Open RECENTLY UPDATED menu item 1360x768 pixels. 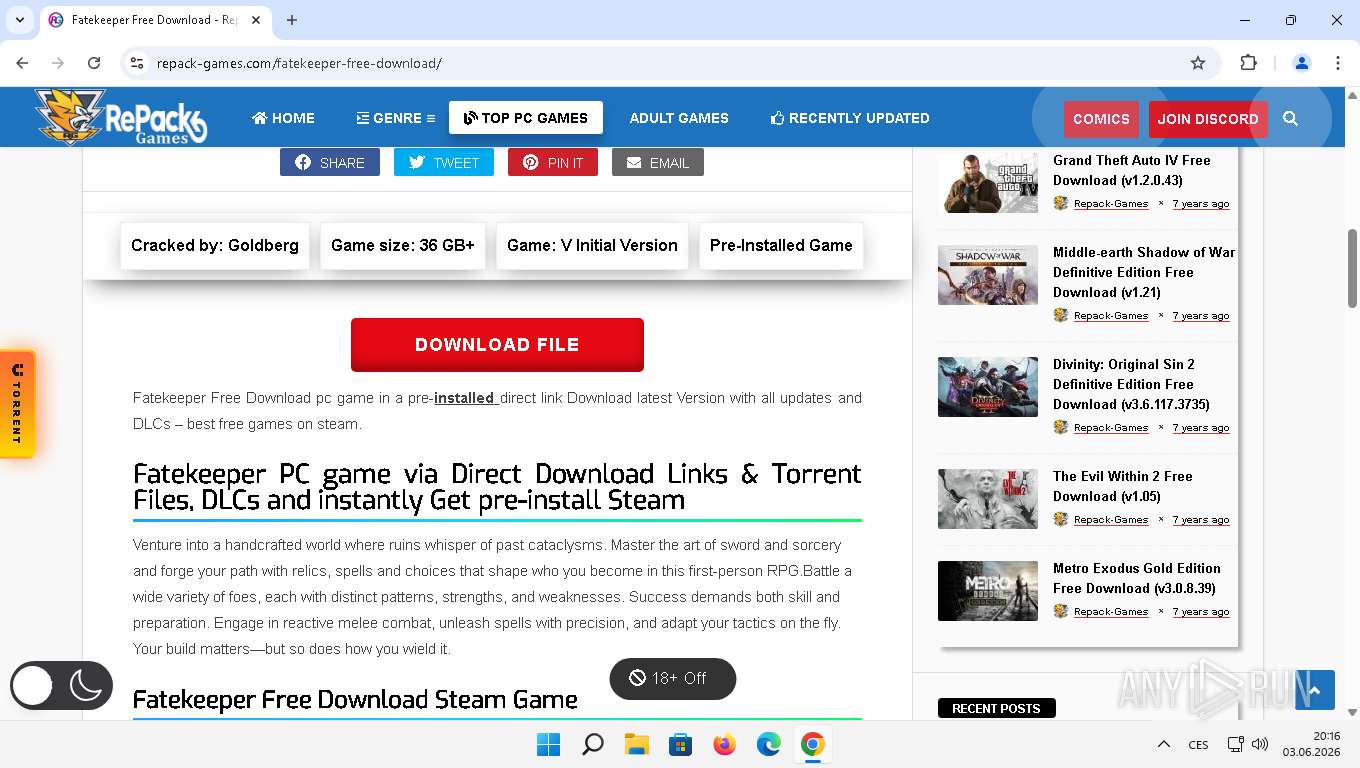(x=850, y=118)
